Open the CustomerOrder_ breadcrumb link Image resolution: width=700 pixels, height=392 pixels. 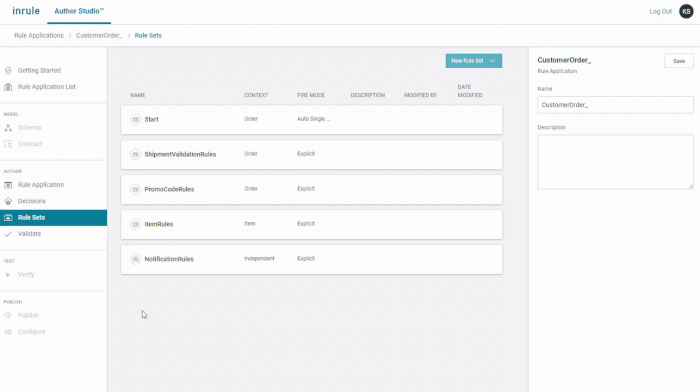click(99, 35)
